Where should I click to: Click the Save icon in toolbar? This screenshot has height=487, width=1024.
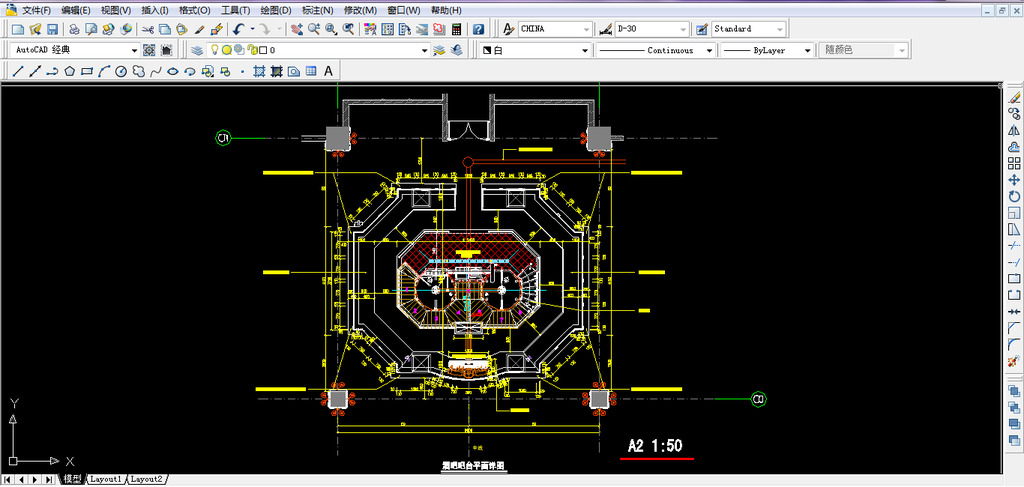[x=54, y=30]
